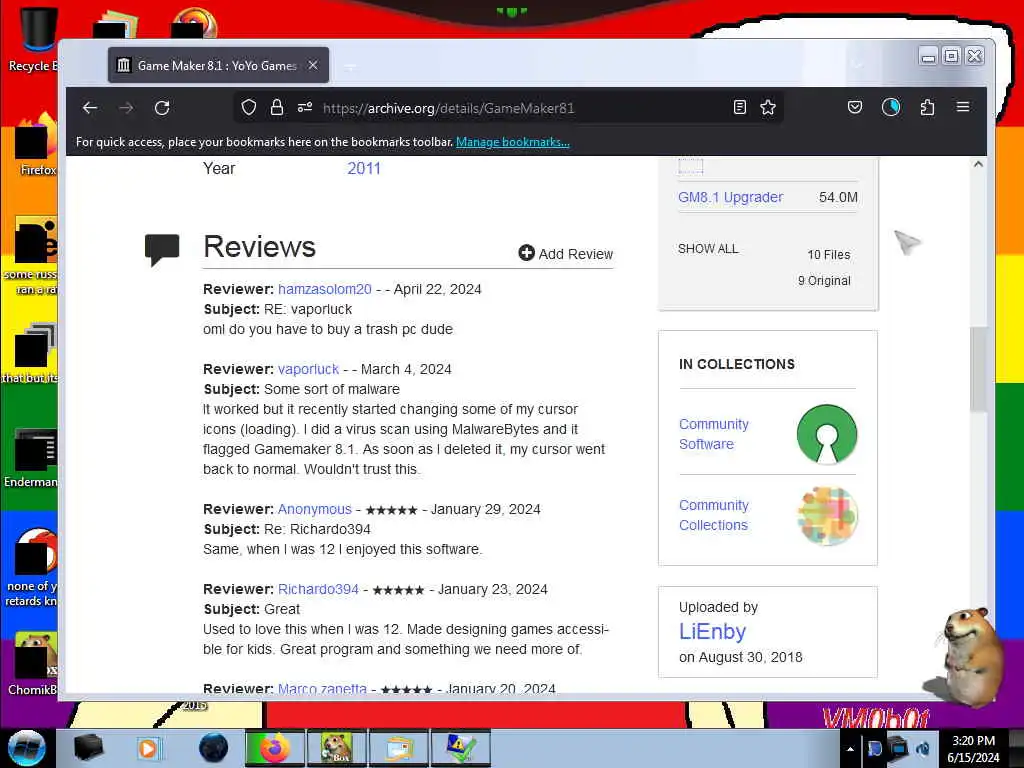Image resolution: width=1024 pixels, height=768 pixels.
Task: Click the 2011 year link
Action: [x=364, y=168]
